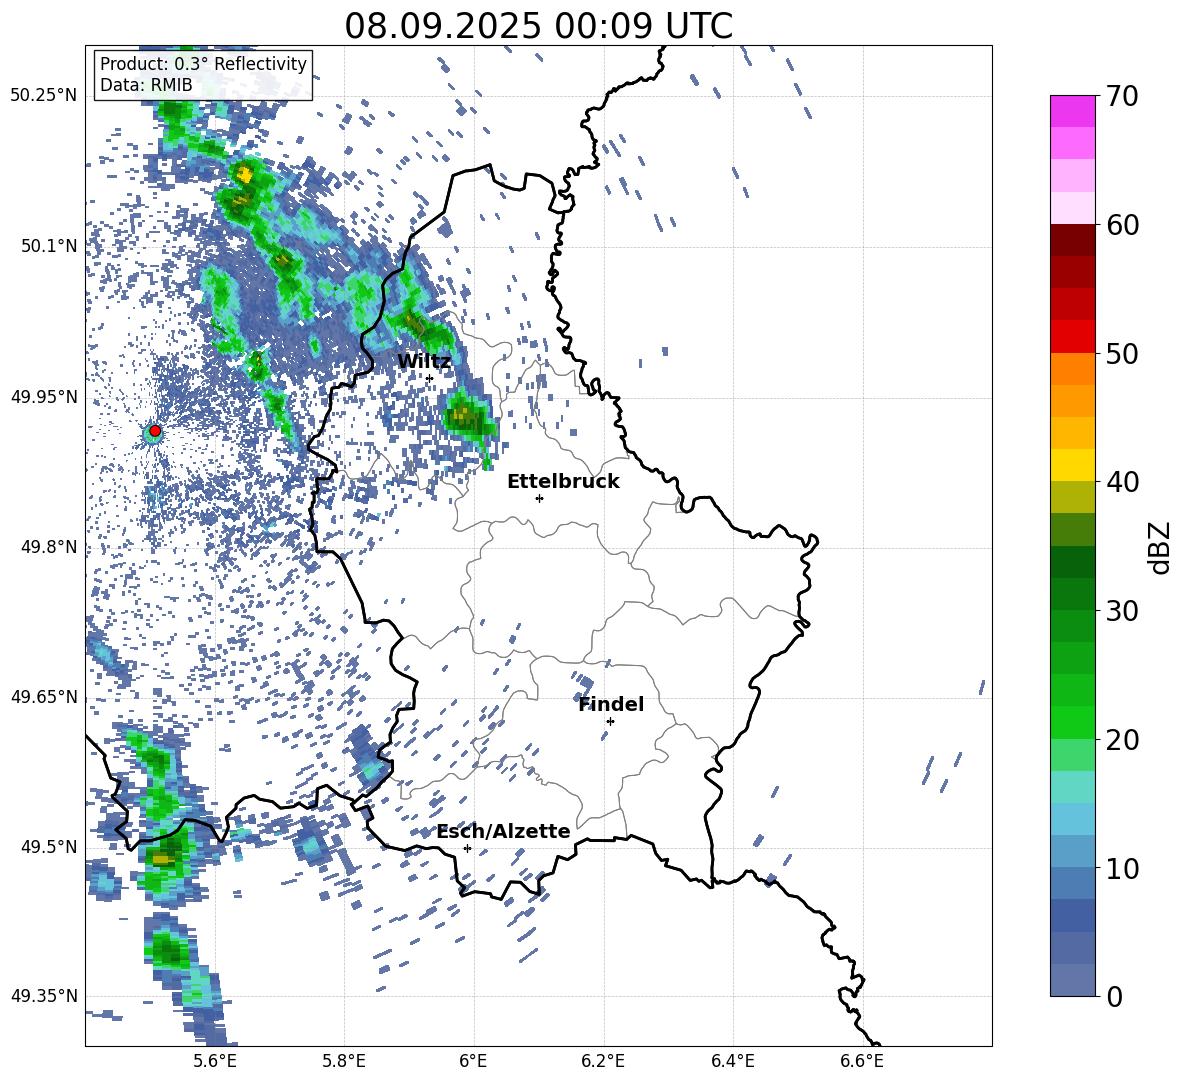Click the dark maroon colorbar segment below 60
This screenshot has width=1184, height=1081.
(x=1072, y=240)
